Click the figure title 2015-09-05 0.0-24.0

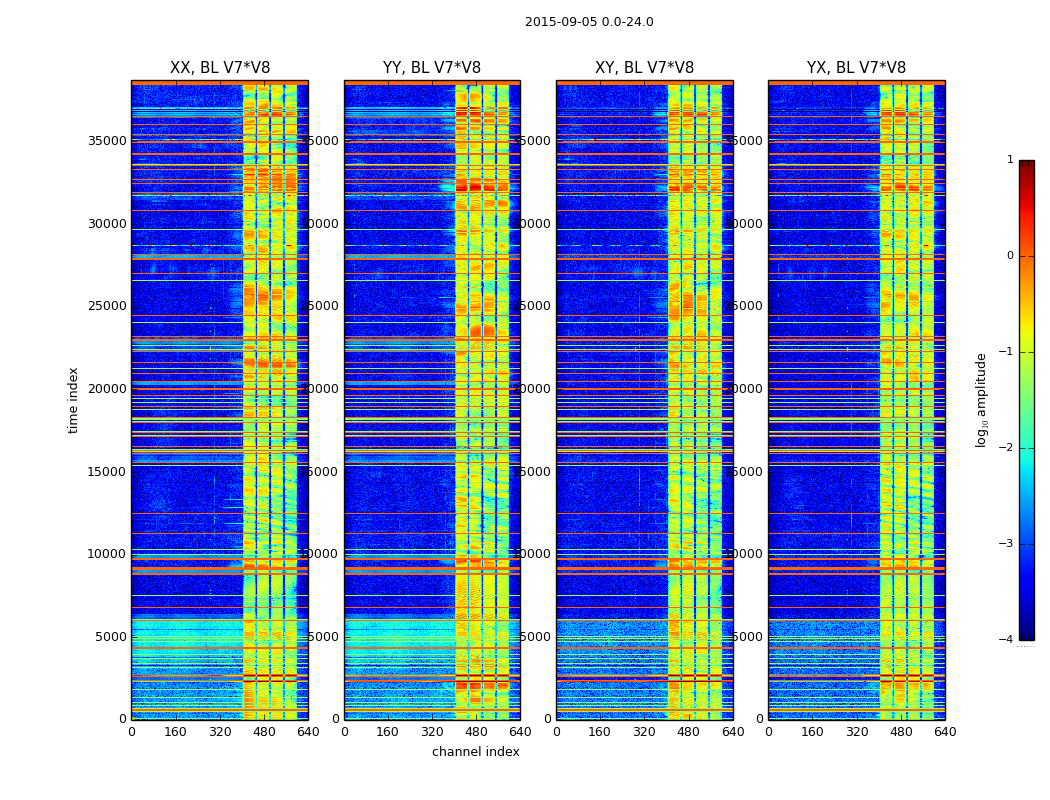[589, 22]
